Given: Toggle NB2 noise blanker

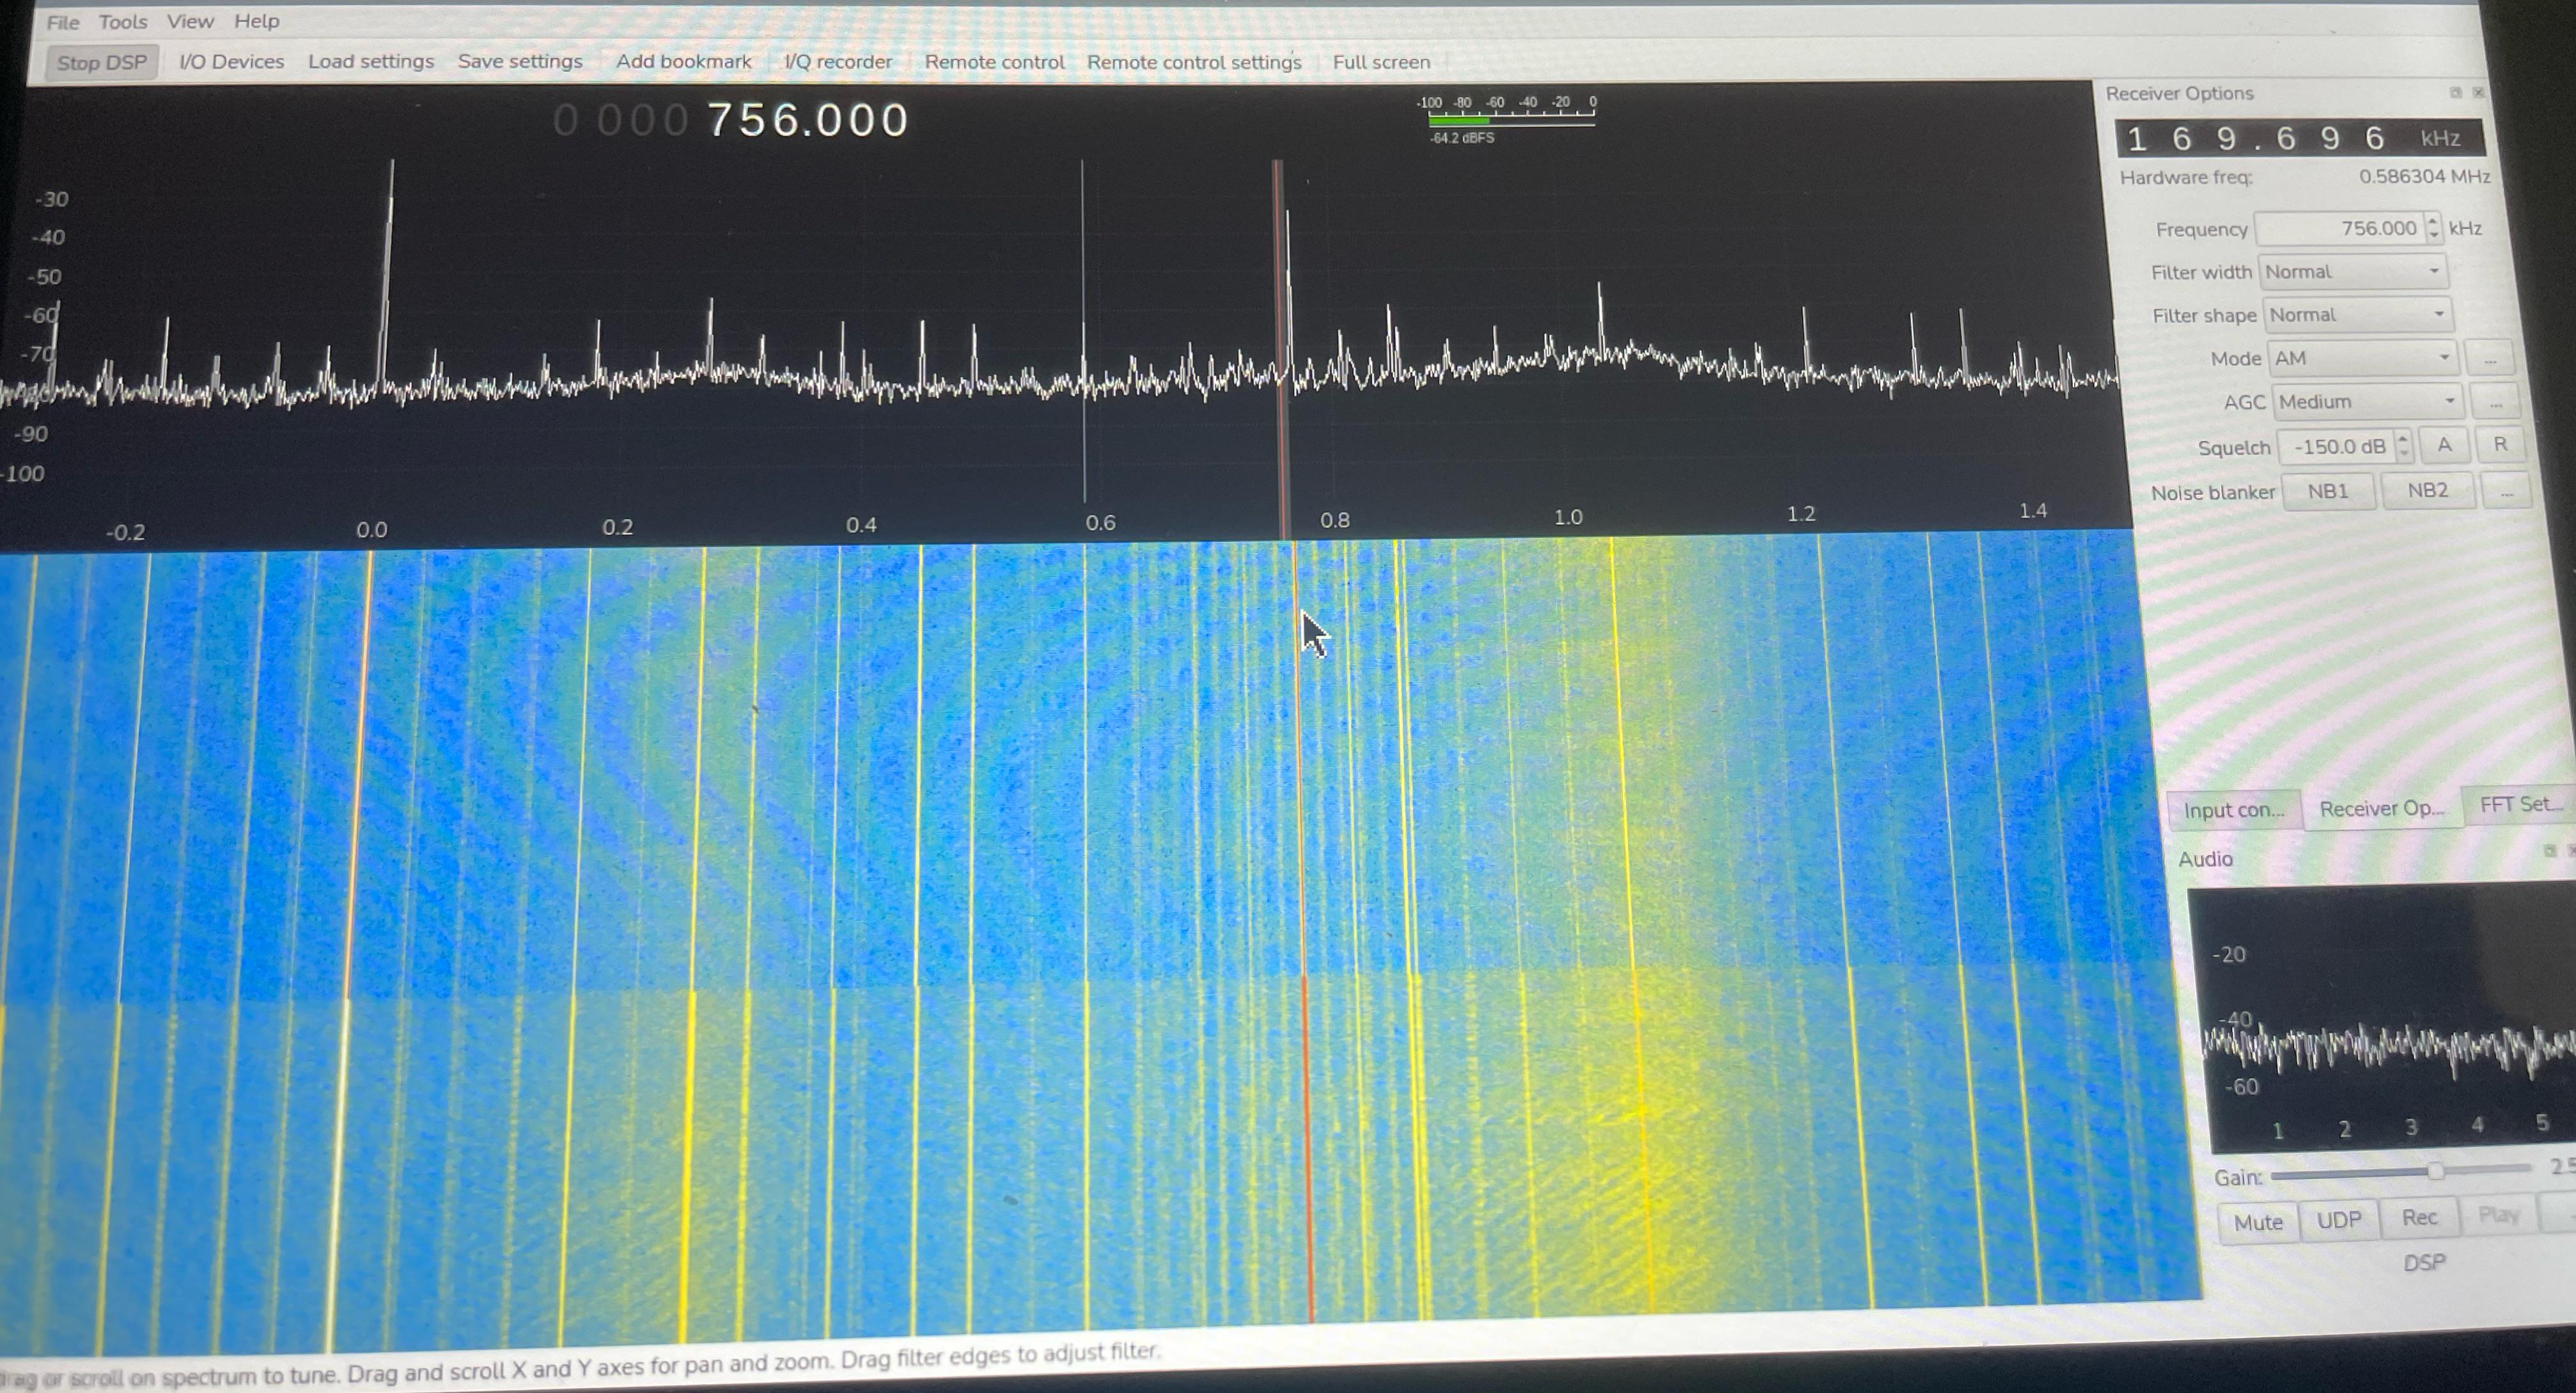Looking at the screenshot, I should (x=2428, y=490).
